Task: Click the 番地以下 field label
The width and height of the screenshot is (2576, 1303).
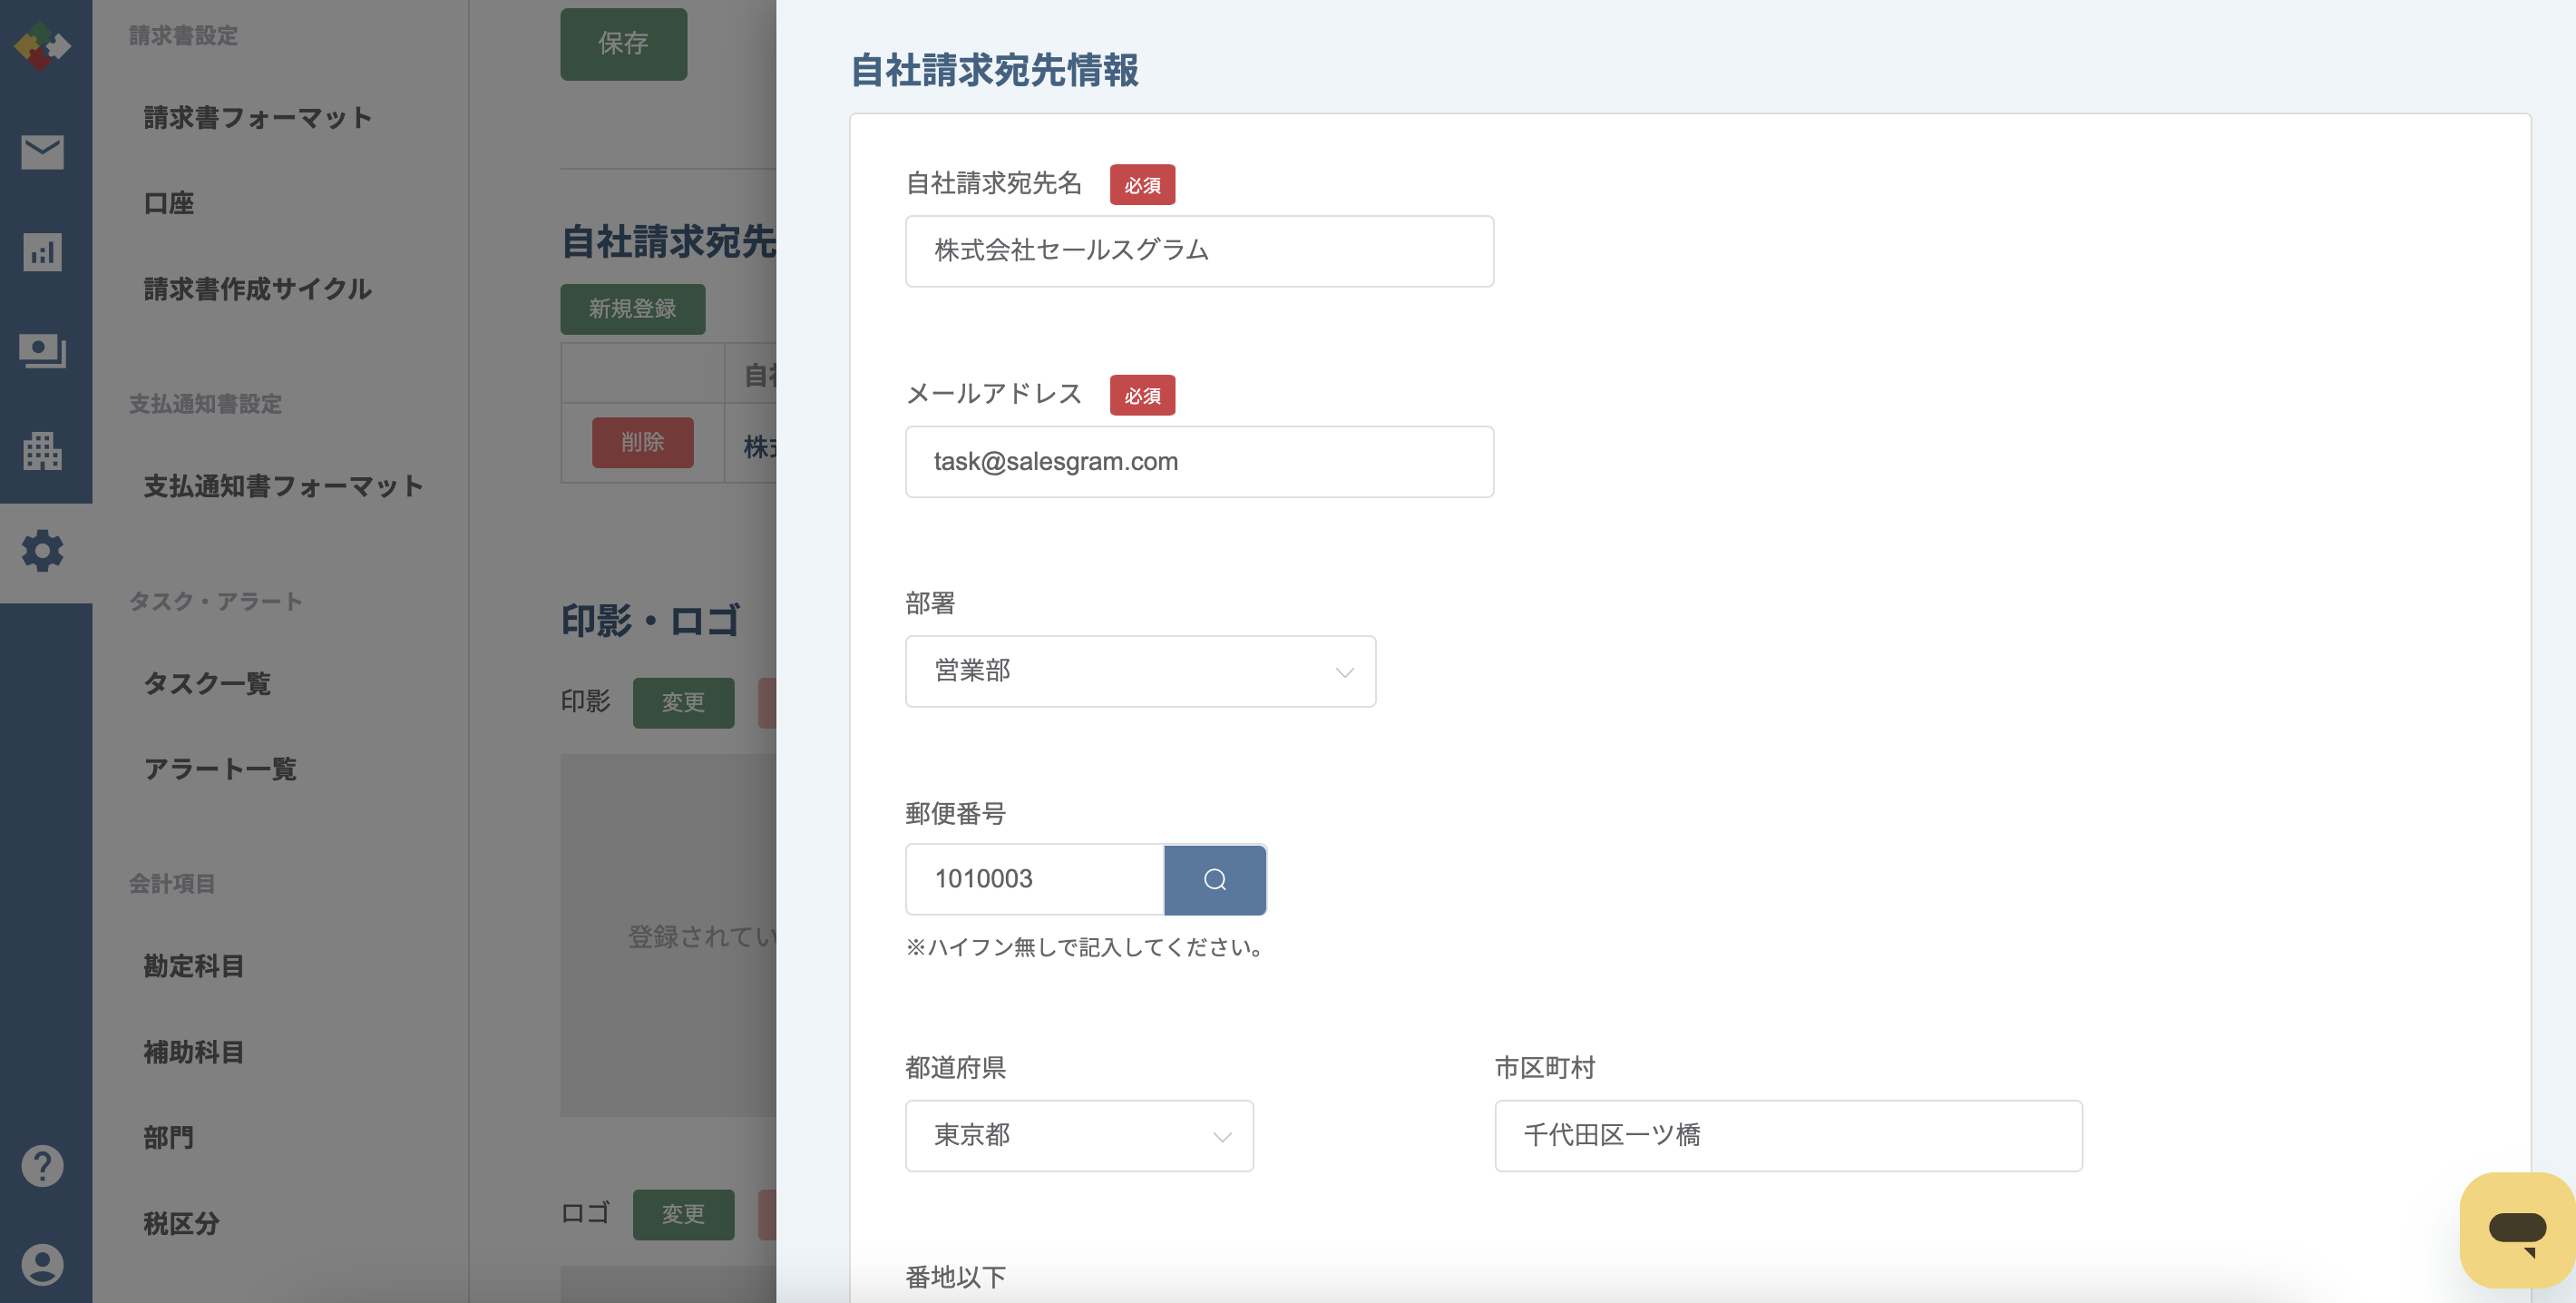Action: point(955,1277)
